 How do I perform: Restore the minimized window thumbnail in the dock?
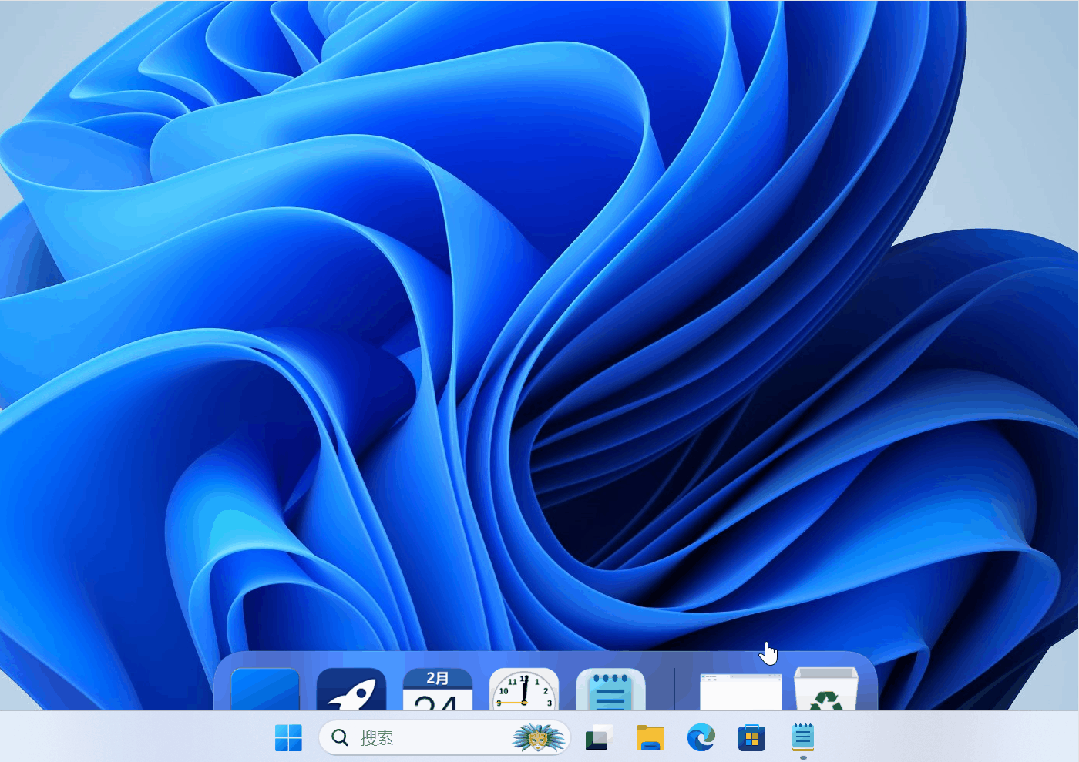click(741, 692)
